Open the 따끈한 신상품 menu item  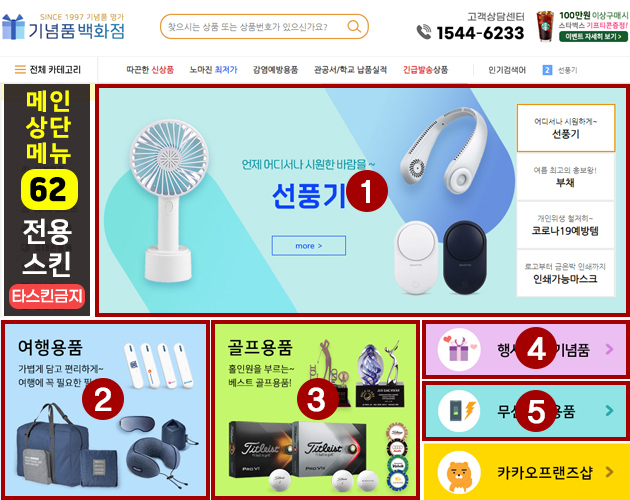[150, 70]
